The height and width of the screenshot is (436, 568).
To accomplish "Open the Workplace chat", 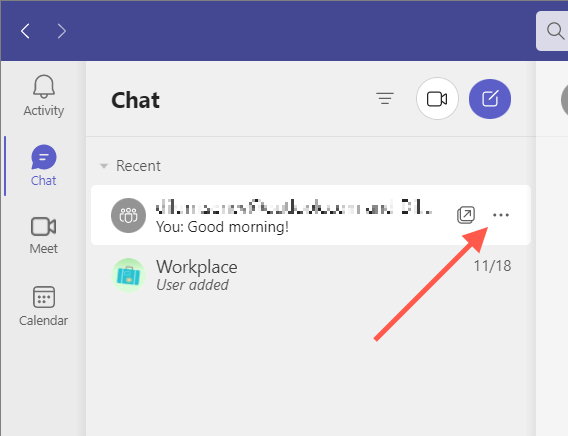I will (311, 275).
